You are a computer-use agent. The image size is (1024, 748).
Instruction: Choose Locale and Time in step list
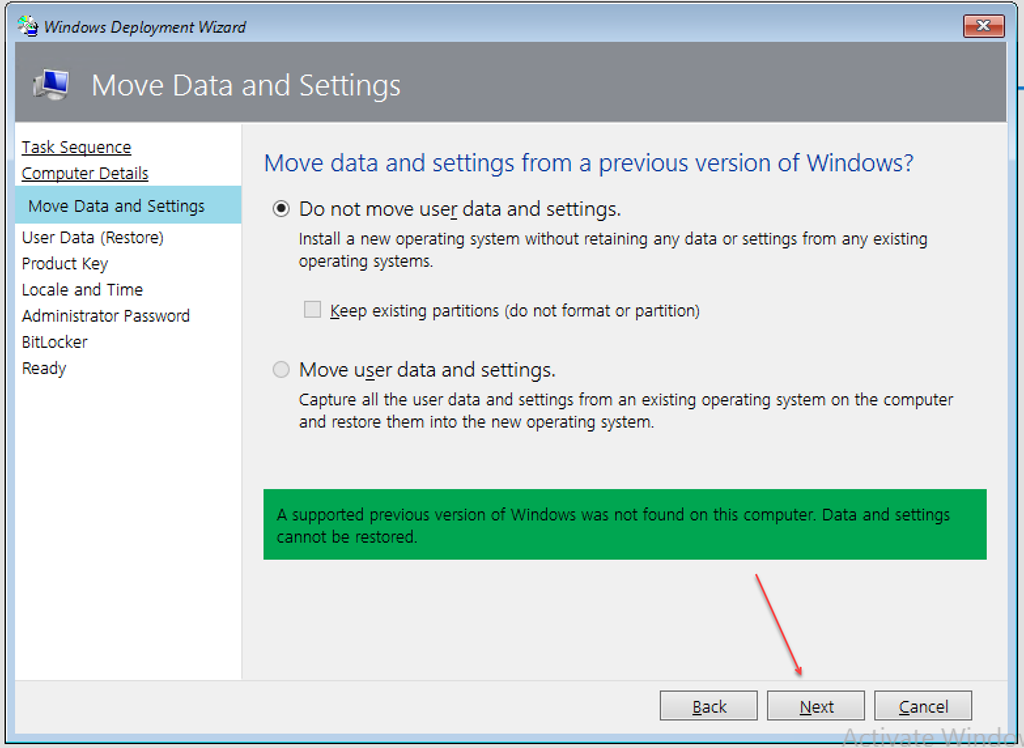point(82,290)
